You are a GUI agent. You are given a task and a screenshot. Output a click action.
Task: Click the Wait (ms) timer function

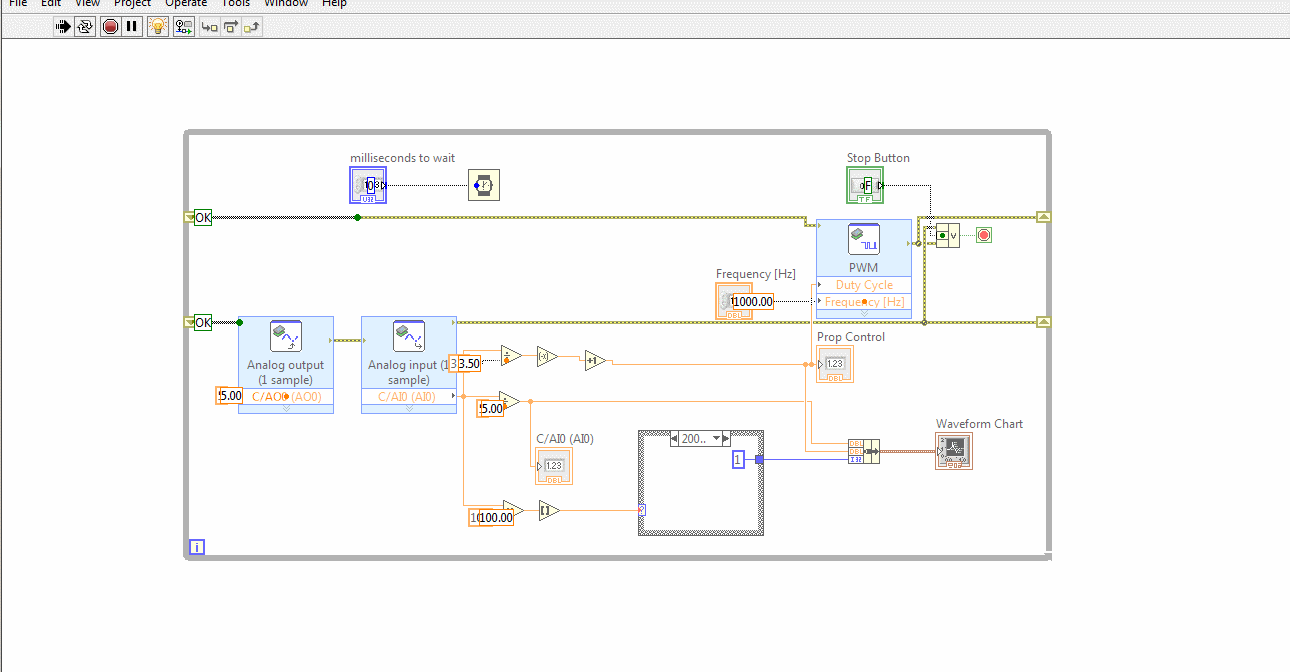point(483,185)
